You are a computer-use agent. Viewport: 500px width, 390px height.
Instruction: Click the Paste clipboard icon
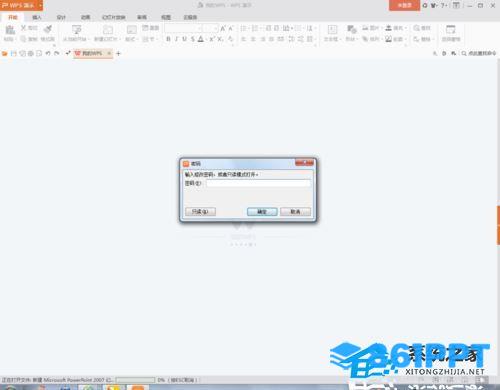click(10, 30)
